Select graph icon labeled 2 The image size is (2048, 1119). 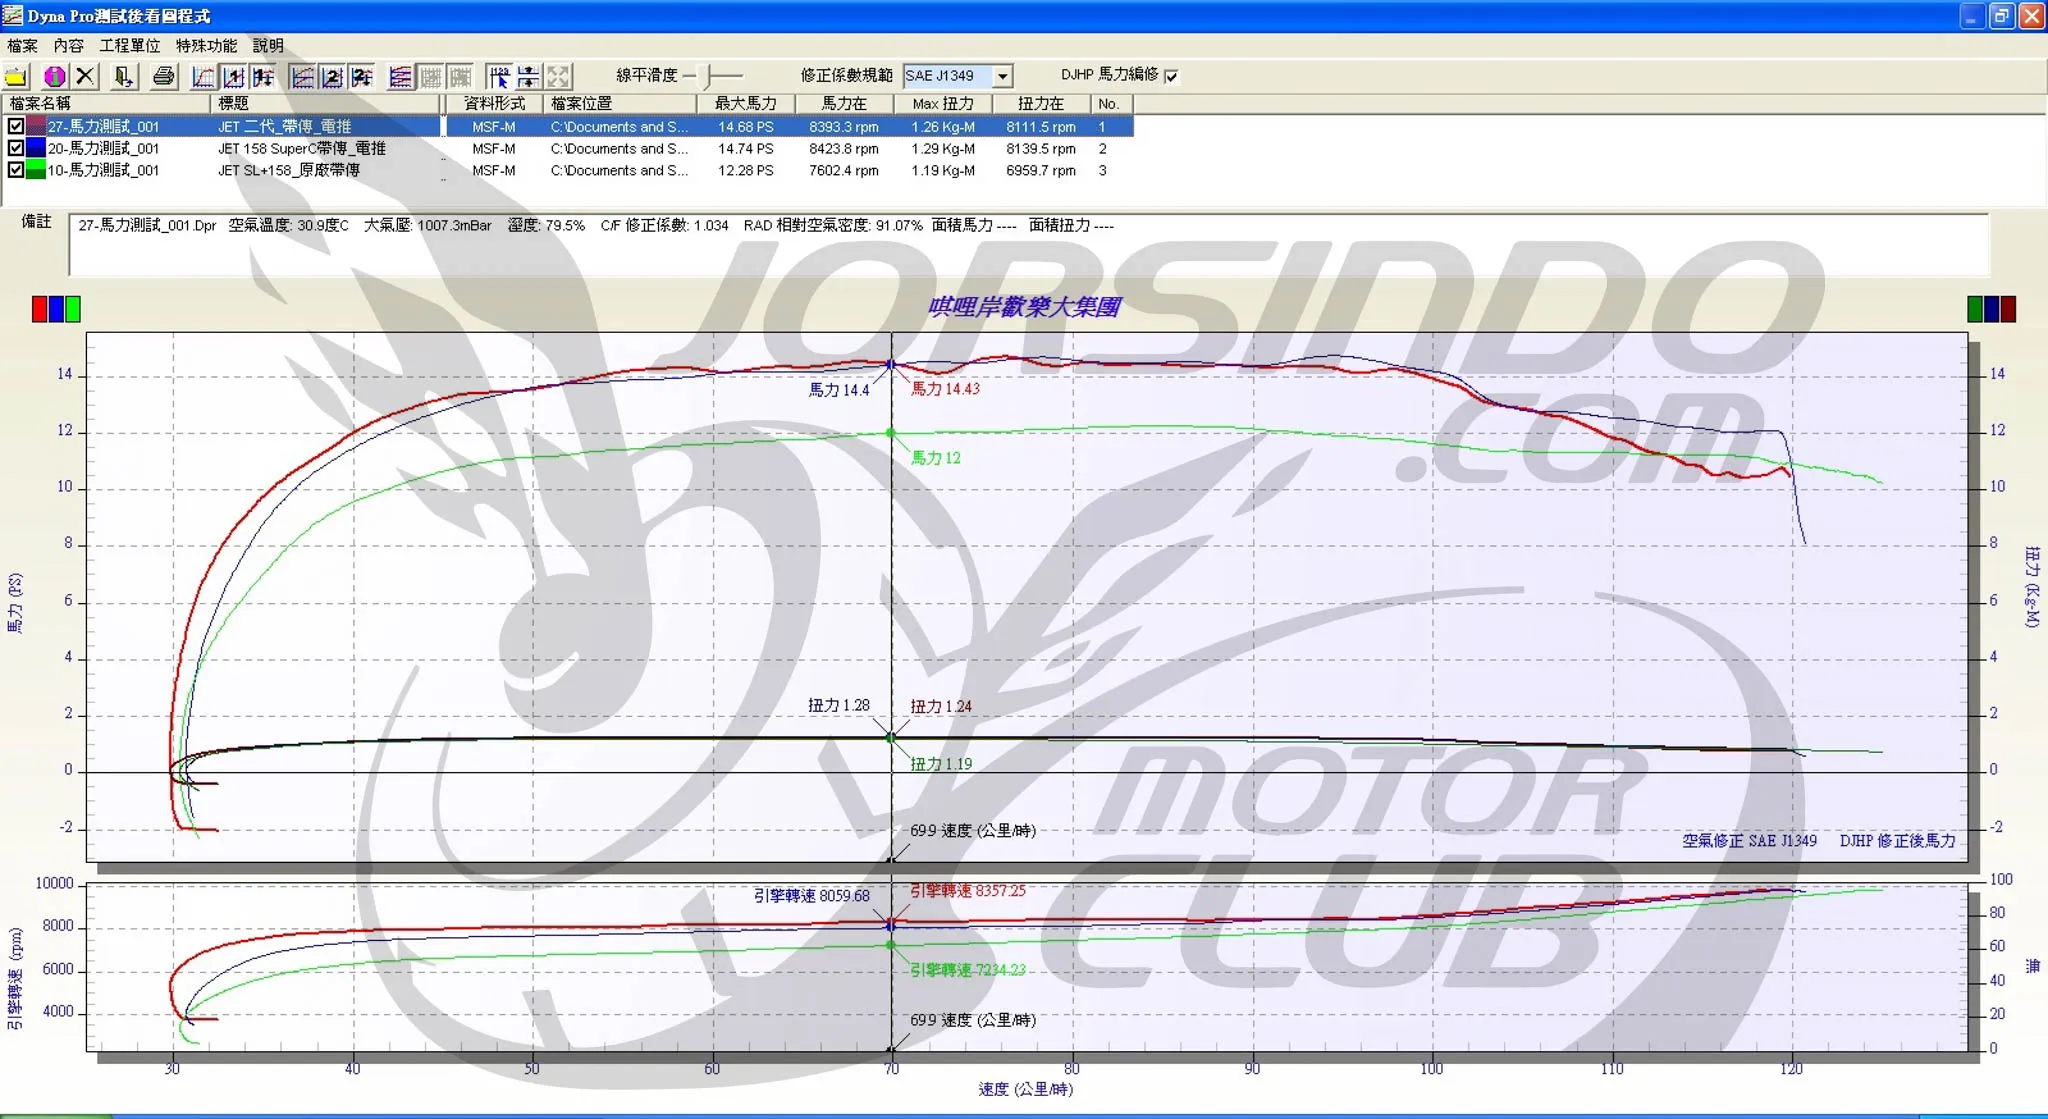pyautogui.click(x=332, y=76)
